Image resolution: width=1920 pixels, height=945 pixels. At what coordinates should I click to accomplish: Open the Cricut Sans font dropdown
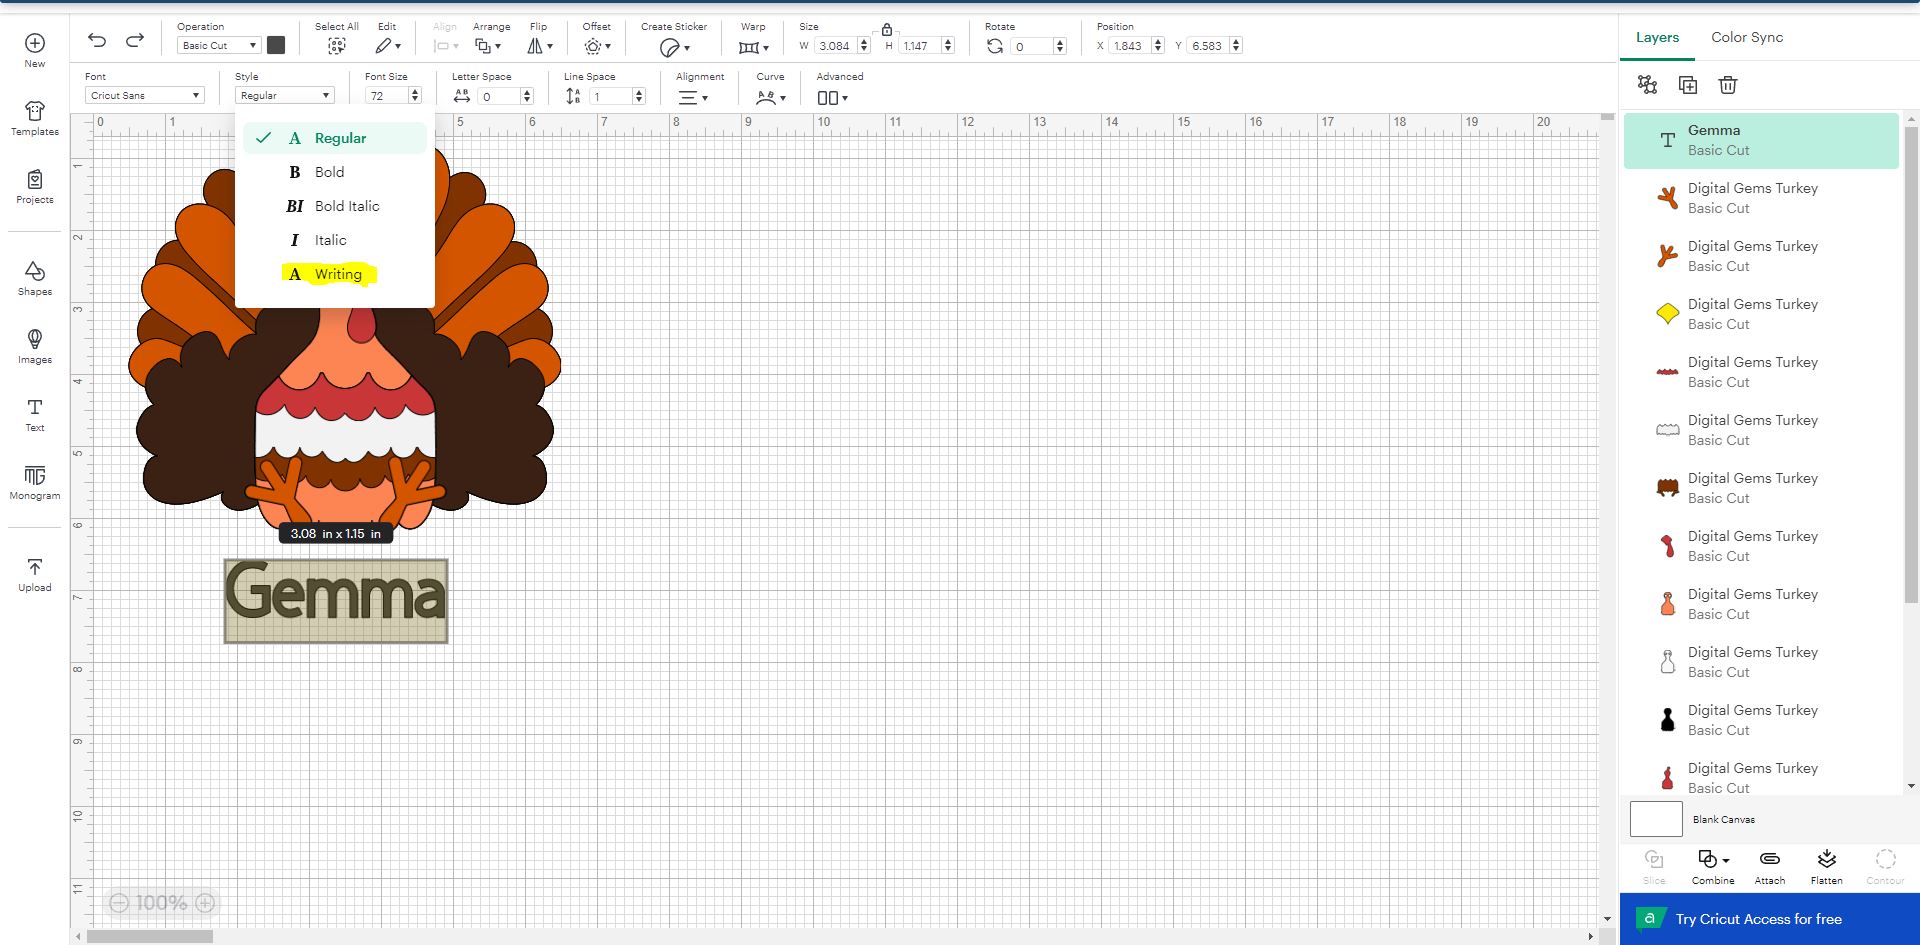pos(144,95)
